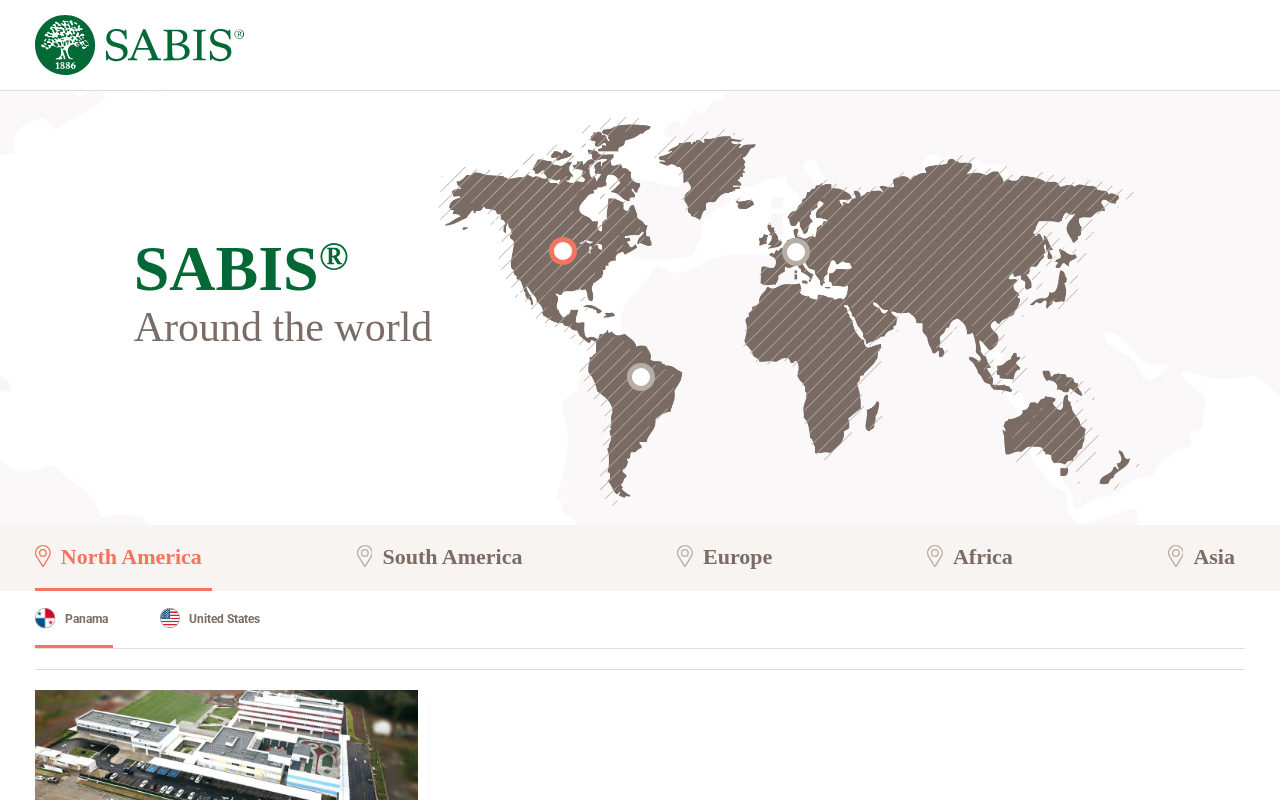Image resolution: width=1280 pixels, height=800 pixels.
Task: Open the aerial school campus photo
Action: point(226,745)
